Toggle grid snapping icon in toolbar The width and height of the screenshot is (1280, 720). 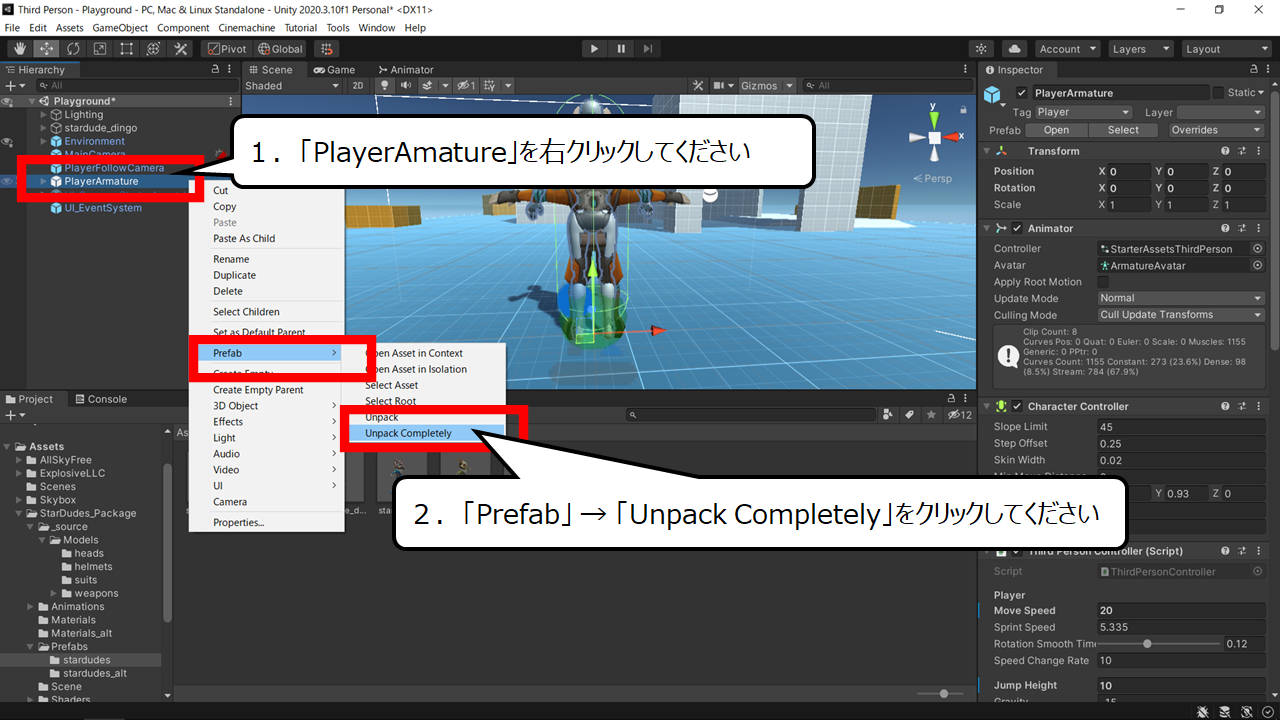point(325,49)
